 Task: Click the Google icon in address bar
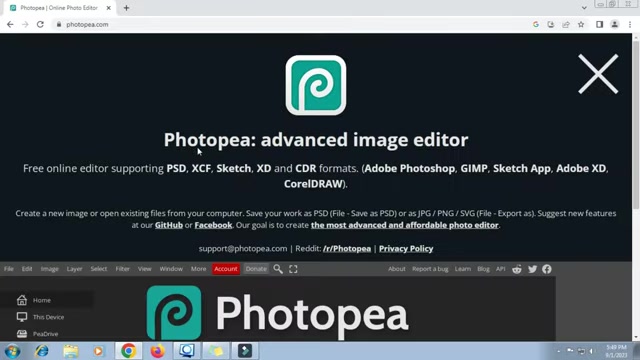click(x=536, y=24)
